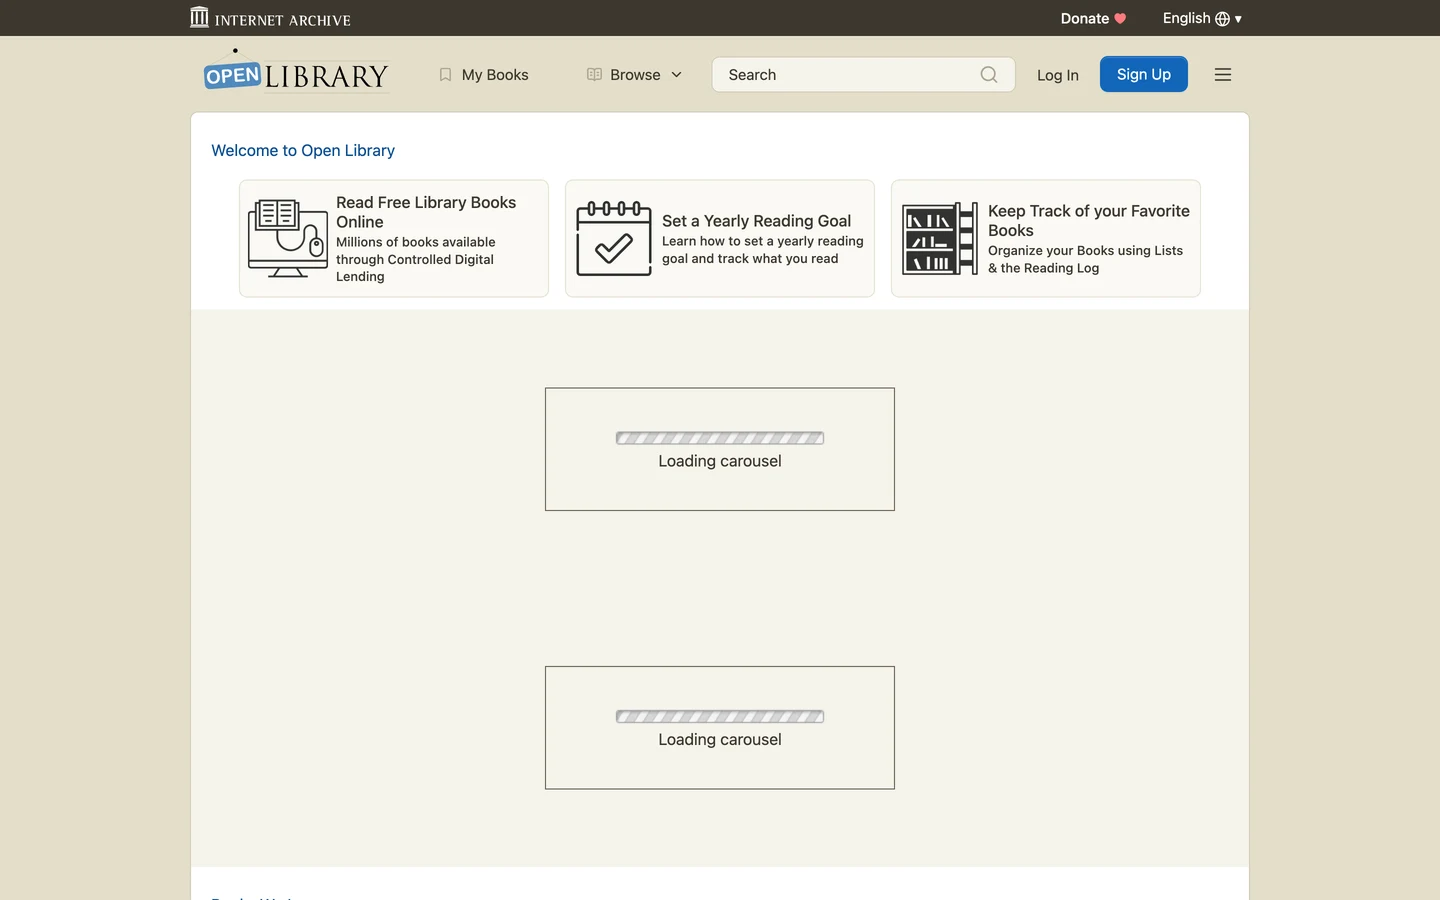Screen dimensions: 1440x900
Task: Click the red heart icon beside Donate
Action: 1120,18
